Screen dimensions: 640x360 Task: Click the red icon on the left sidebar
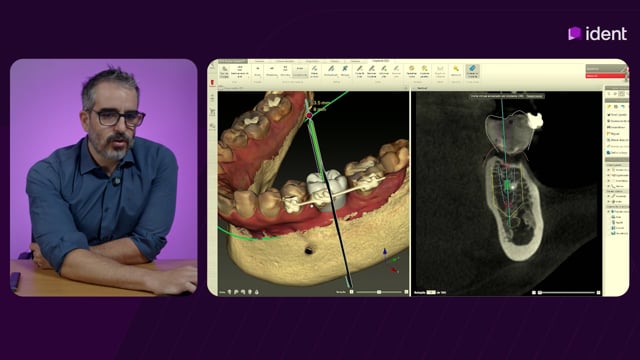[x=212, y=83]
